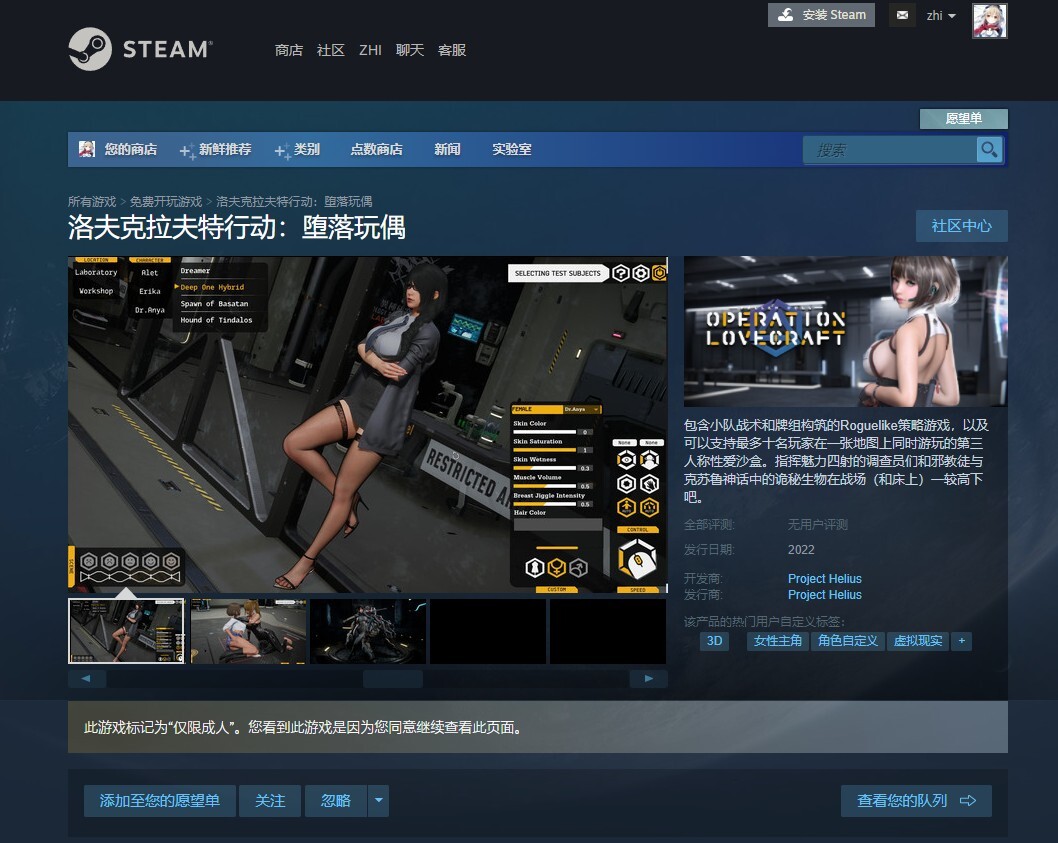Expand the zhi account dropdown
This screenshot has width=1058, height=843.
coord(941,16)
